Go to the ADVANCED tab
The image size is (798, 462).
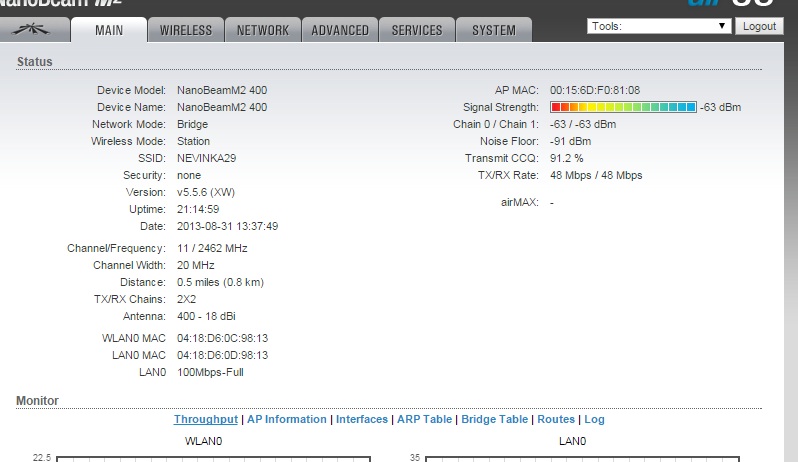click(x=340, y=30)
